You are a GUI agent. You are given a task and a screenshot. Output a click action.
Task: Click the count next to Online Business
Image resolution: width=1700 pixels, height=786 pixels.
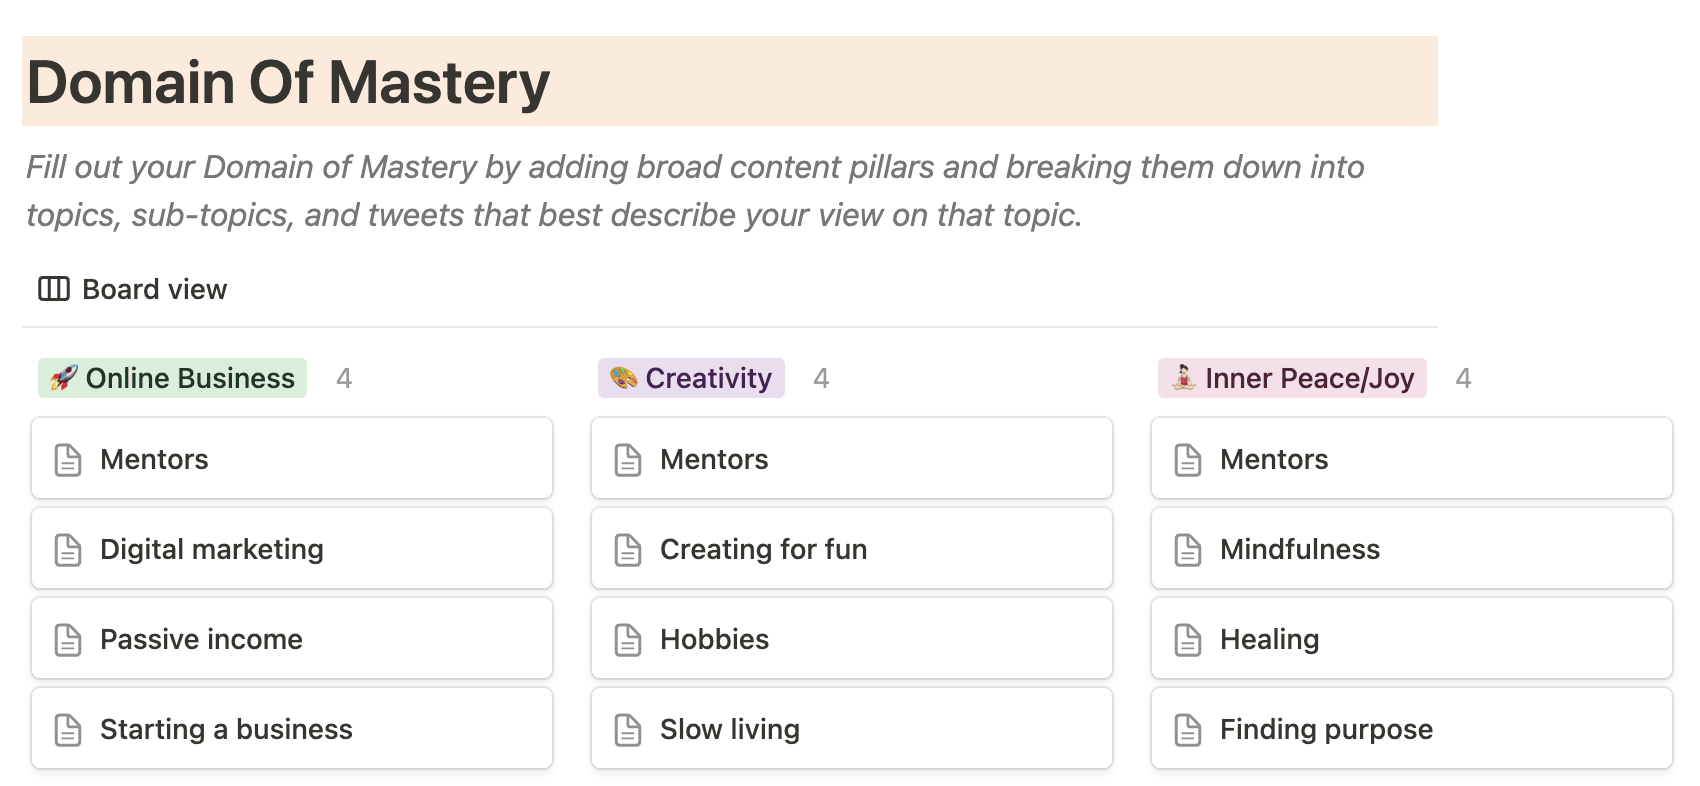pos(344,378)
